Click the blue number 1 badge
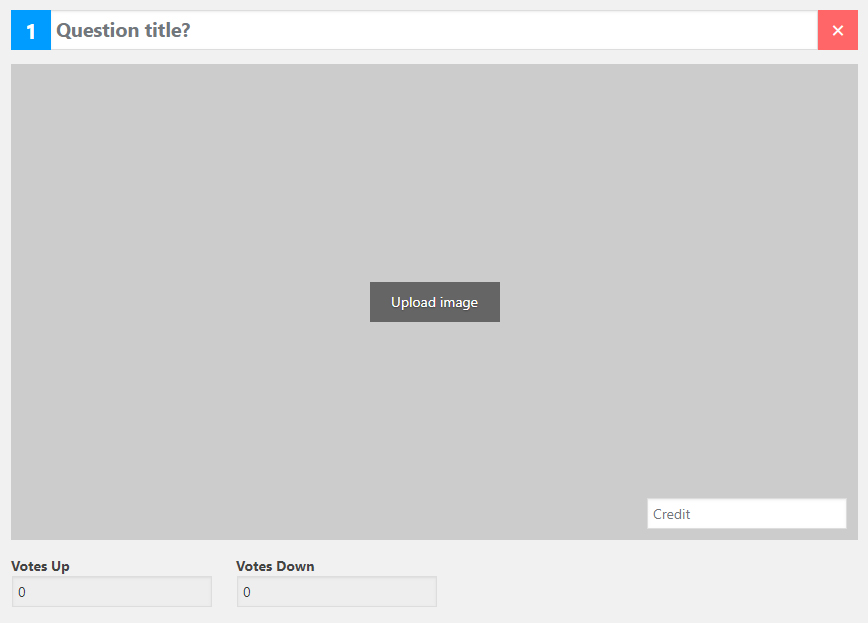Viewport: 868px width, 623px height. coord(31,31)
